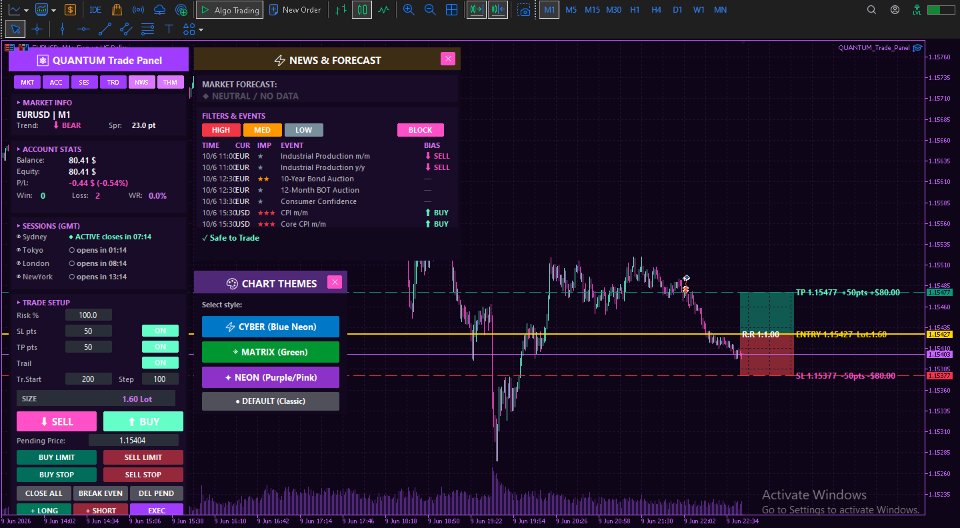The height and width of the screenshot is (528, 960).
Task: Select the text label tool
Action: (x=169, y=29)
